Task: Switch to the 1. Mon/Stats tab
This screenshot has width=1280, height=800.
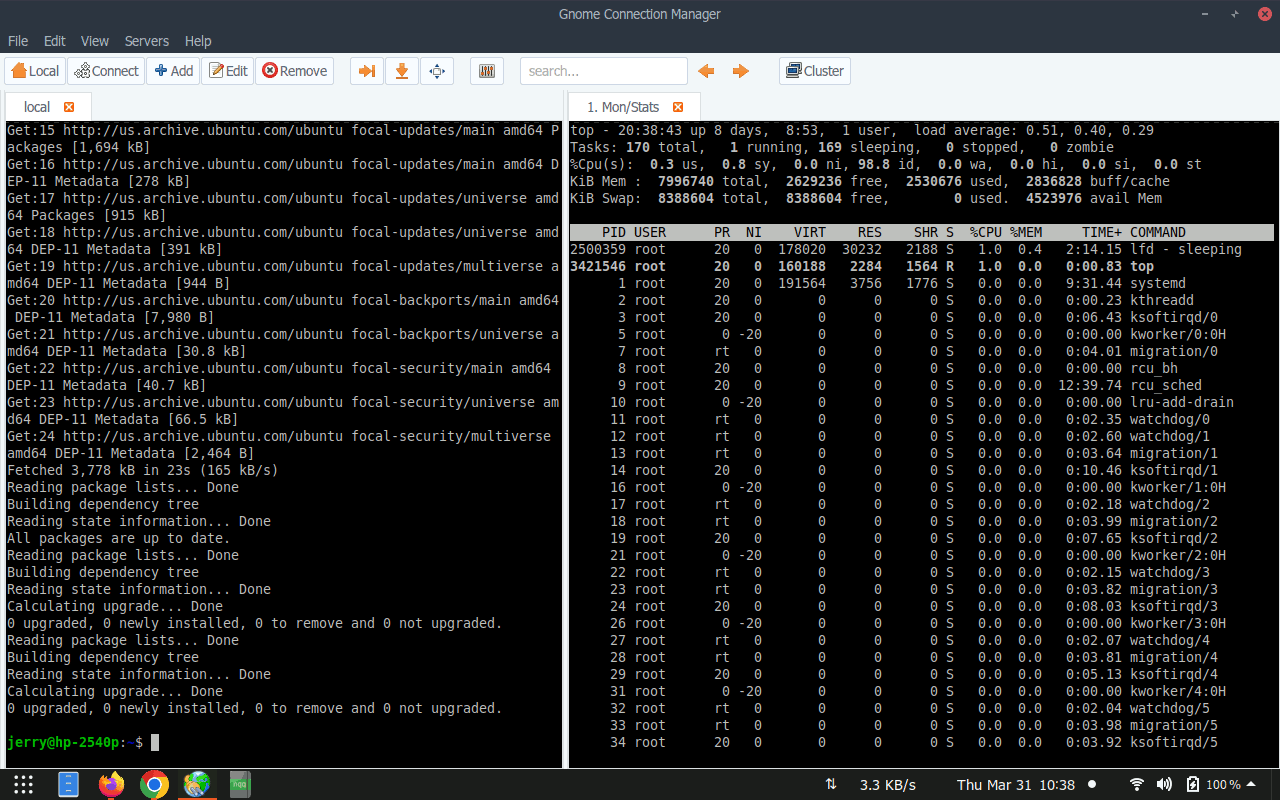Action: [x=623, y=107]
